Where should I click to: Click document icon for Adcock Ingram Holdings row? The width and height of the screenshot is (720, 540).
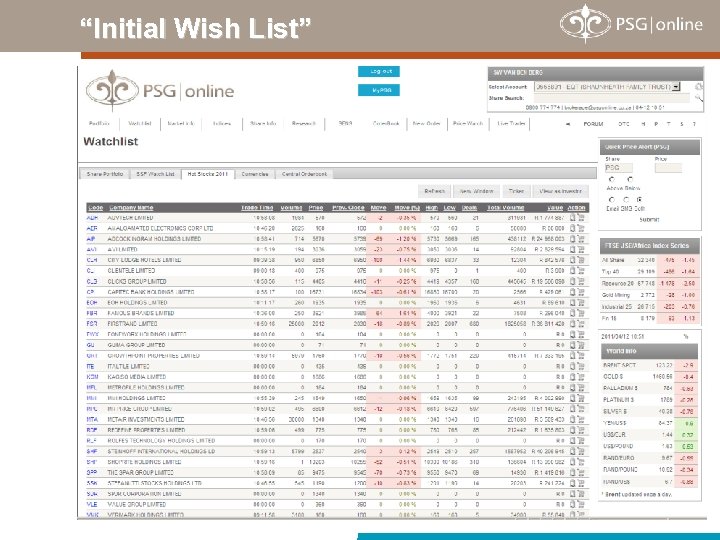click(573, 239)
